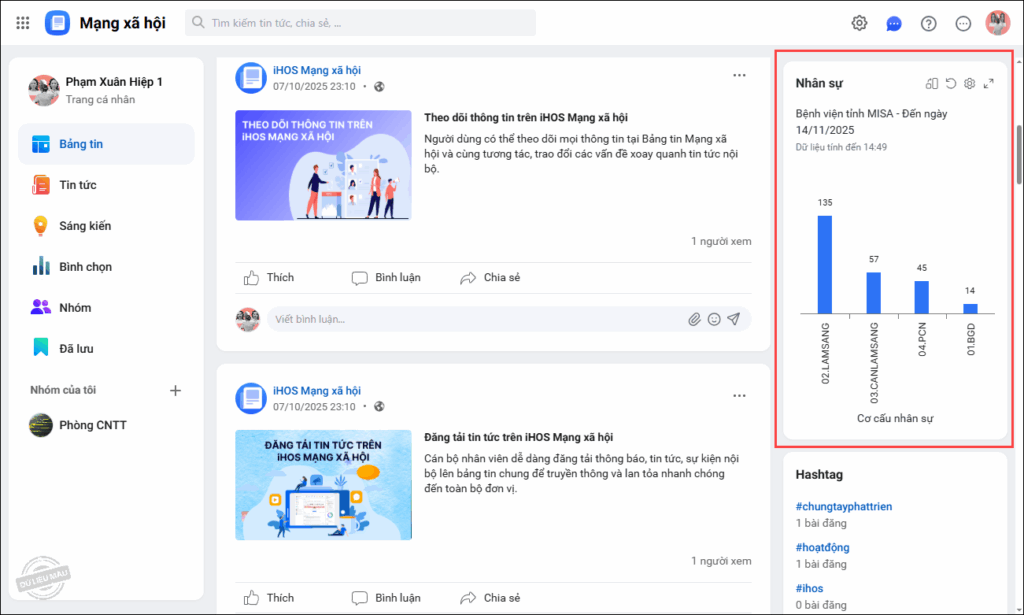Open the user avatar menu in header
This screenshot has width=1024, height=615.
click(997, 23)
